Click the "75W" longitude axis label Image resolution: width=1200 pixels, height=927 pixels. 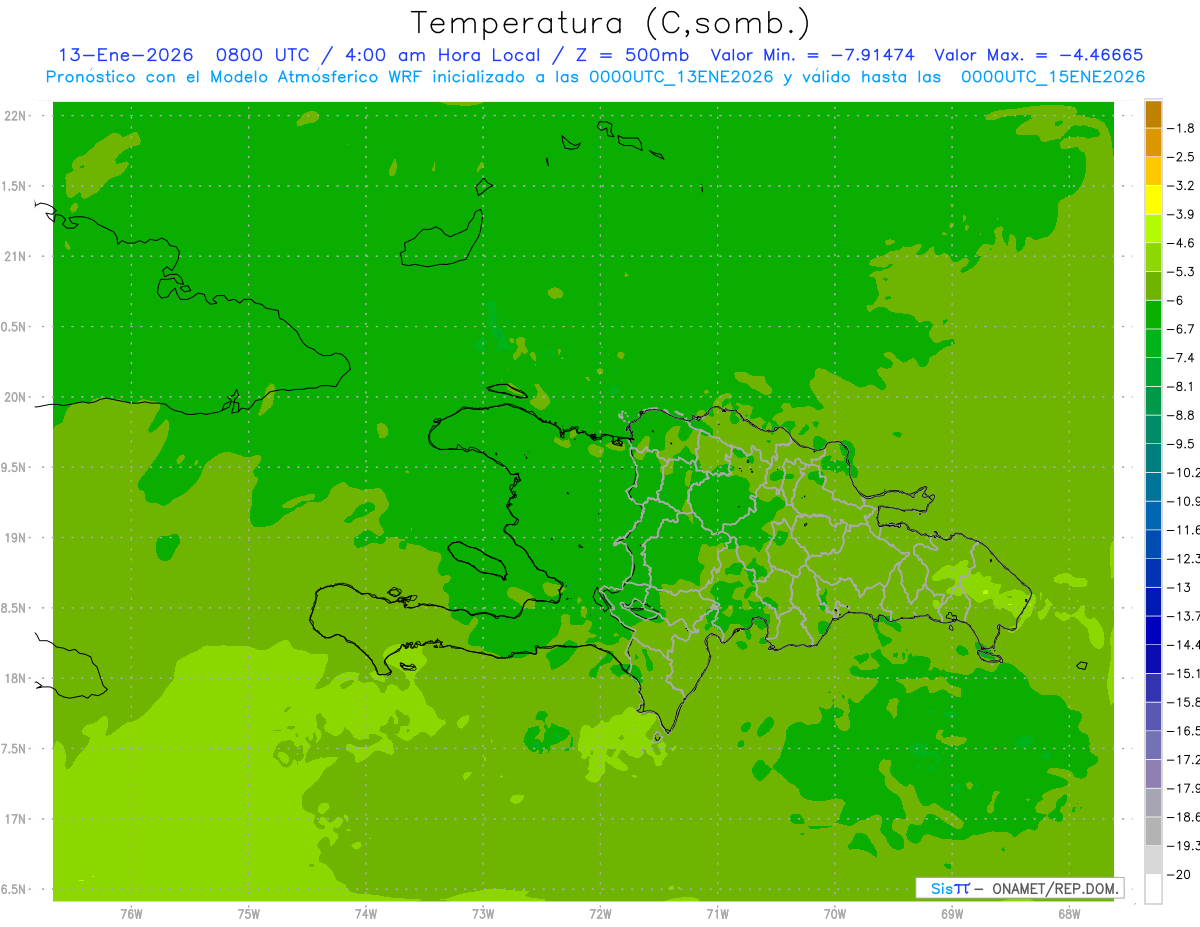(x=248, y=914)
